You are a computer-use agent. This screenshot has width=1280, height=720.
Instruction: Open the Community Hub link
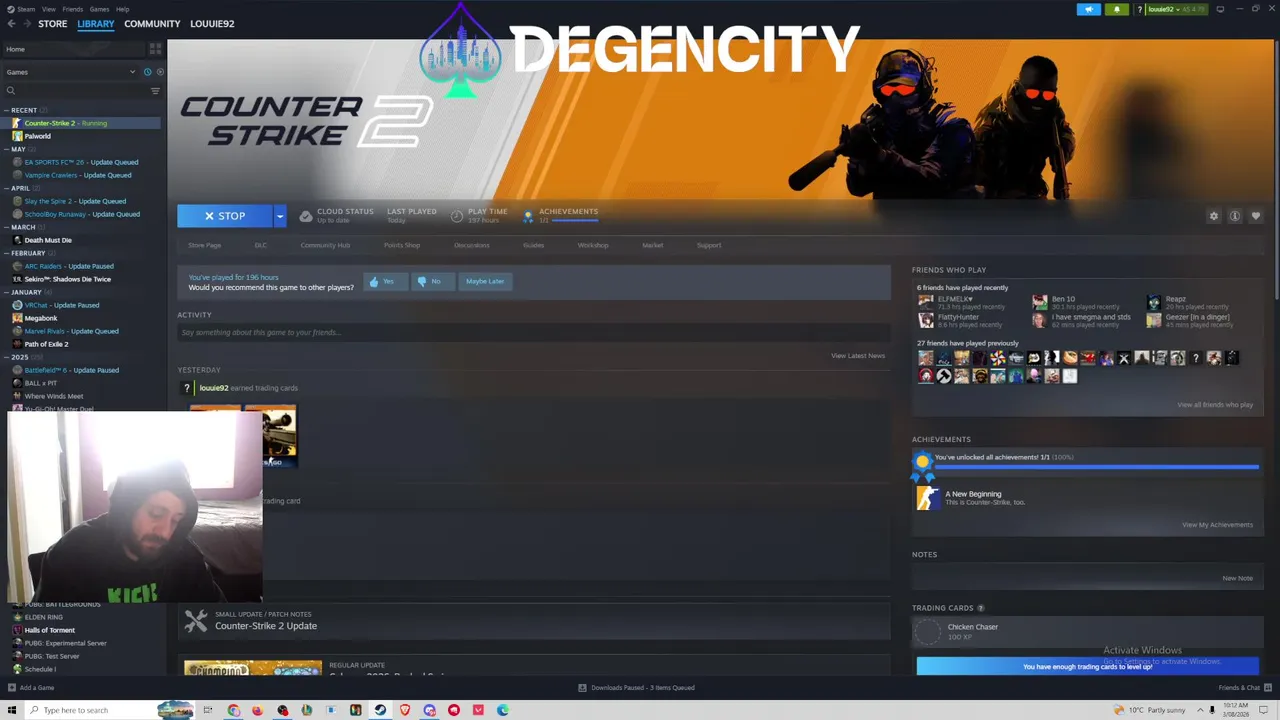325,245
